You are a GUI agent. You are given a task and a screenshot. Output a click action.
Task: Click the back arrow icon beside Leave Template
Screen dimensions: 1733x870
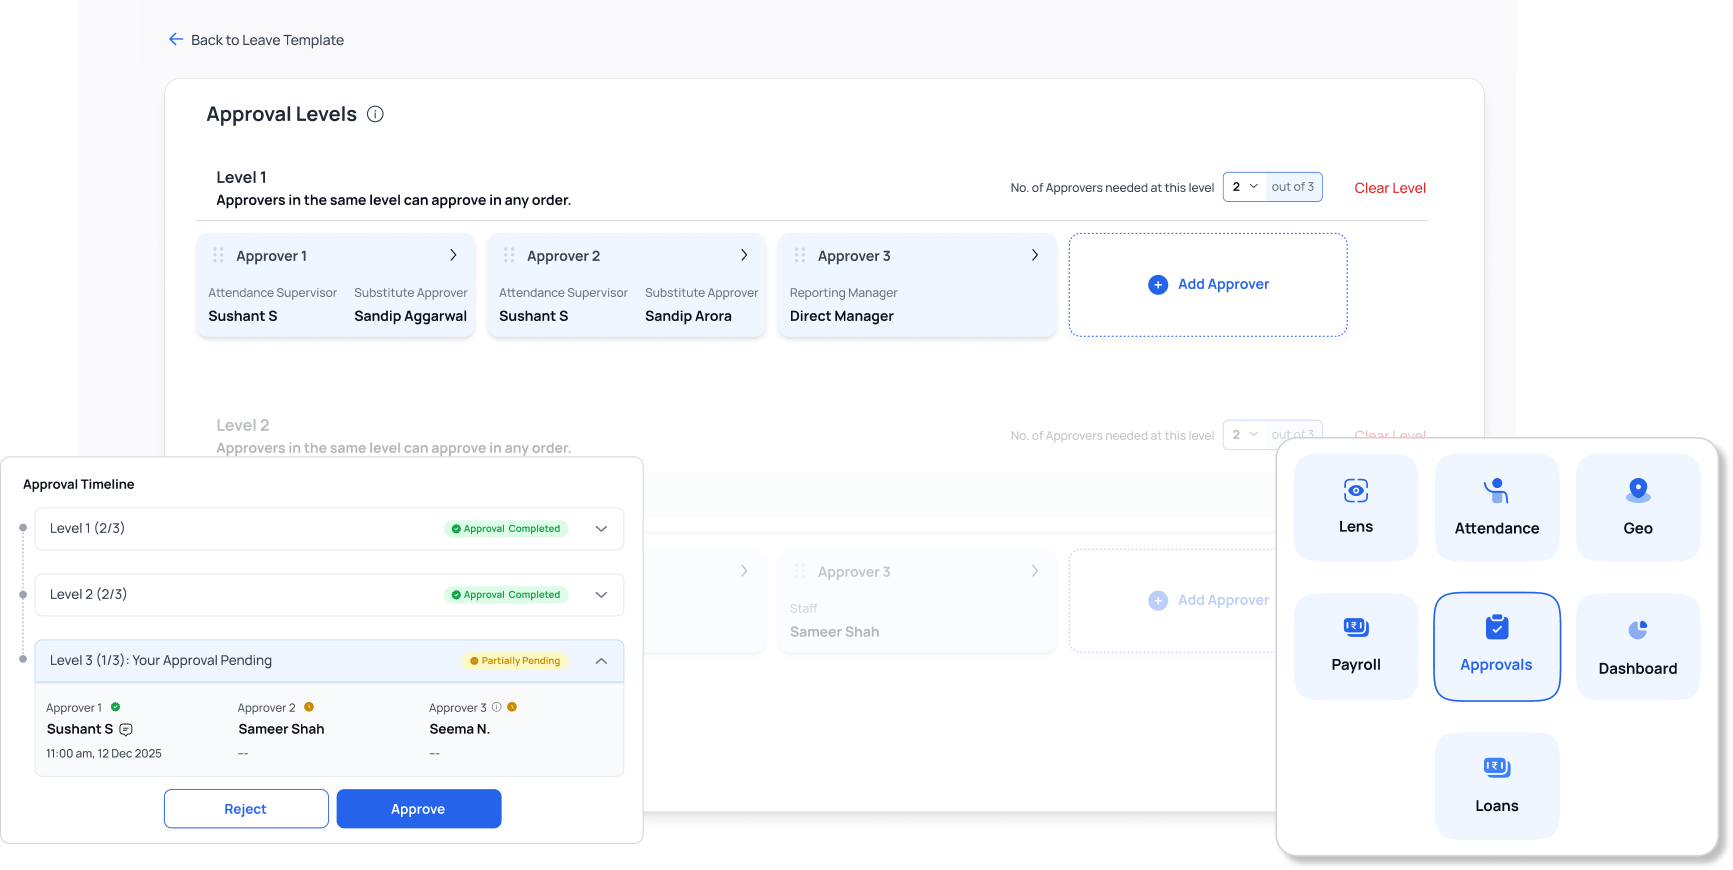[176, 39]
